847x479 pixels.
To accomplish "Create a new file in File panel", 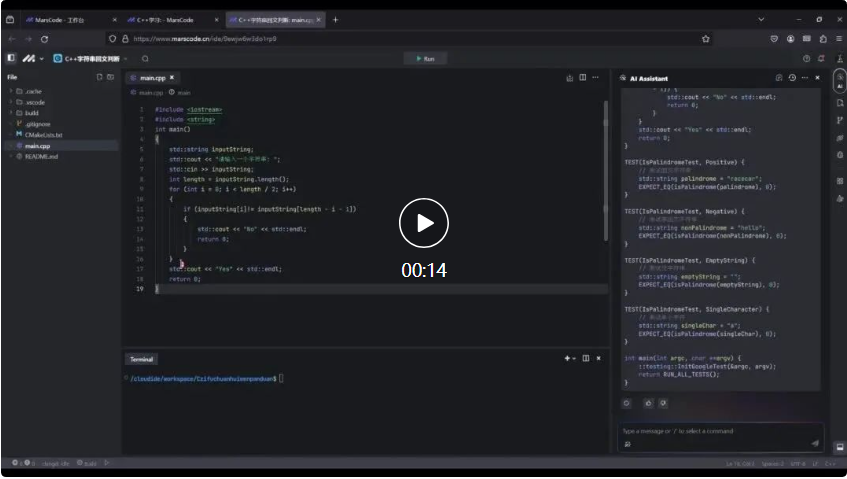I will point(98,77).
